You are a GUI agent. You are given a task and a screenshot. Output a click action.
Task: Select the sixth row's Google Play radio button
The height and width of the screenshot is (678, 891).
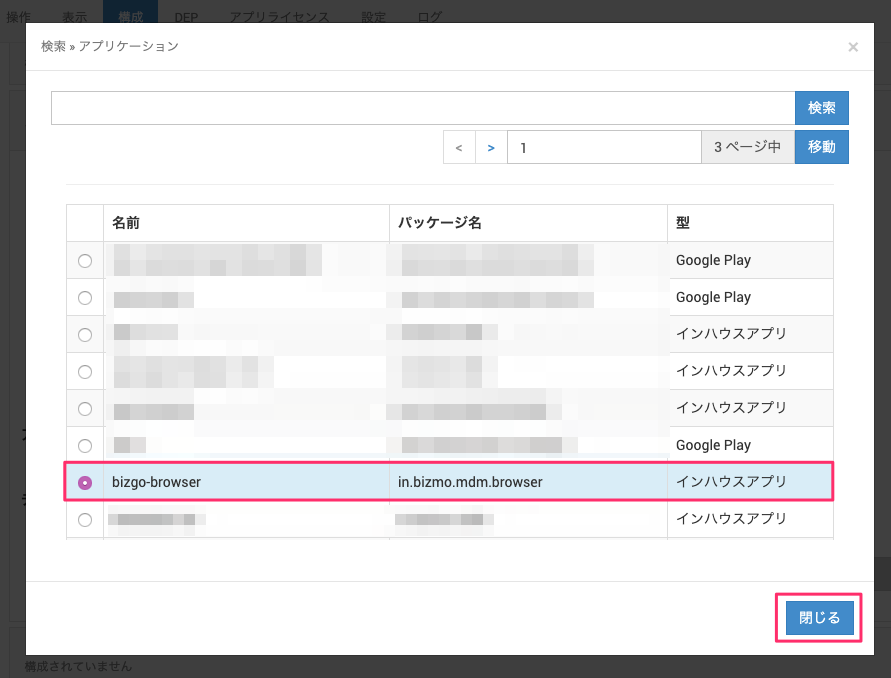click(x=85, y=445)
